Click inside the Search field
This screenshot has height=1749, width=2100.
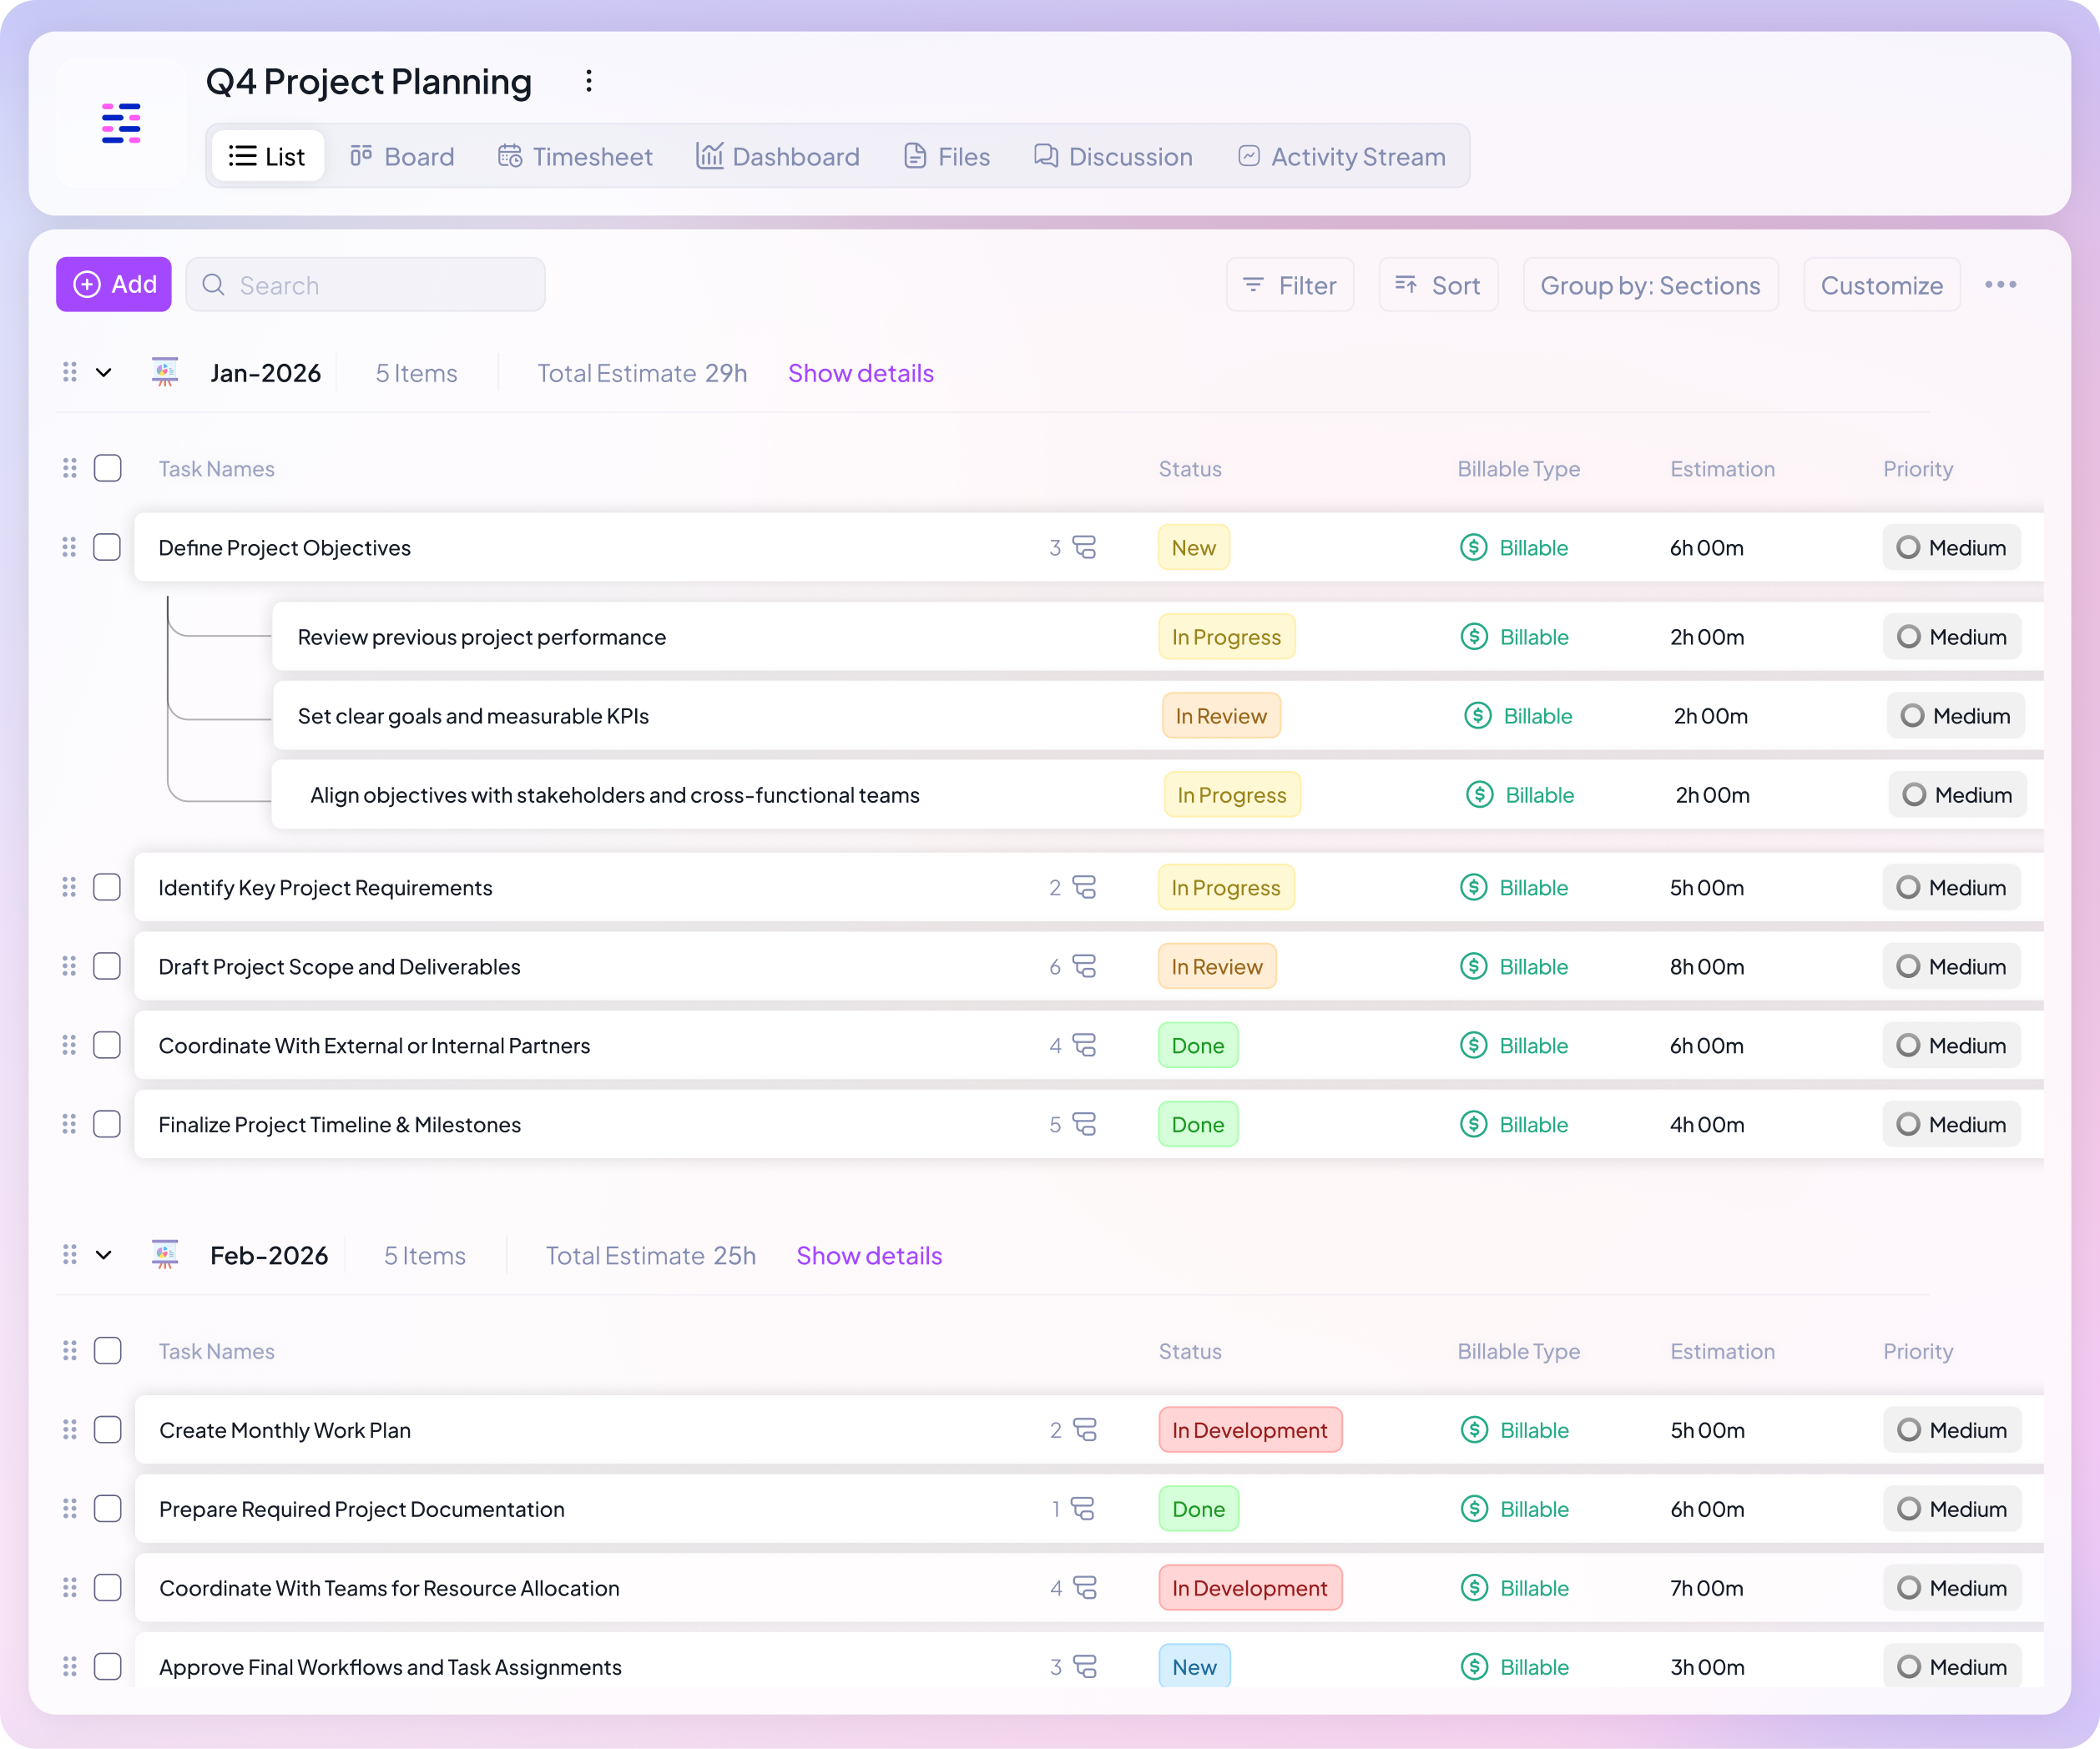[x=365, y=284]
